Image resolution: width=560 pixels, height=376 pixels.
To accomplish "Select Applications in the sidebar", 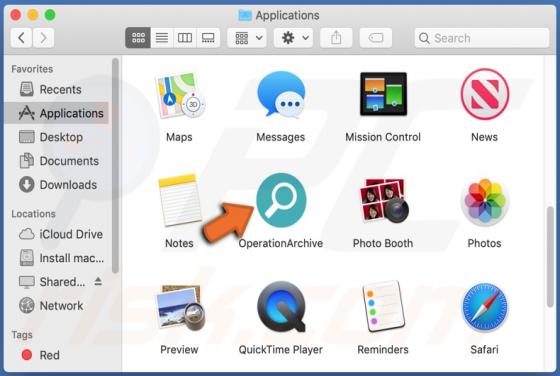I will (x=56, y=113).
